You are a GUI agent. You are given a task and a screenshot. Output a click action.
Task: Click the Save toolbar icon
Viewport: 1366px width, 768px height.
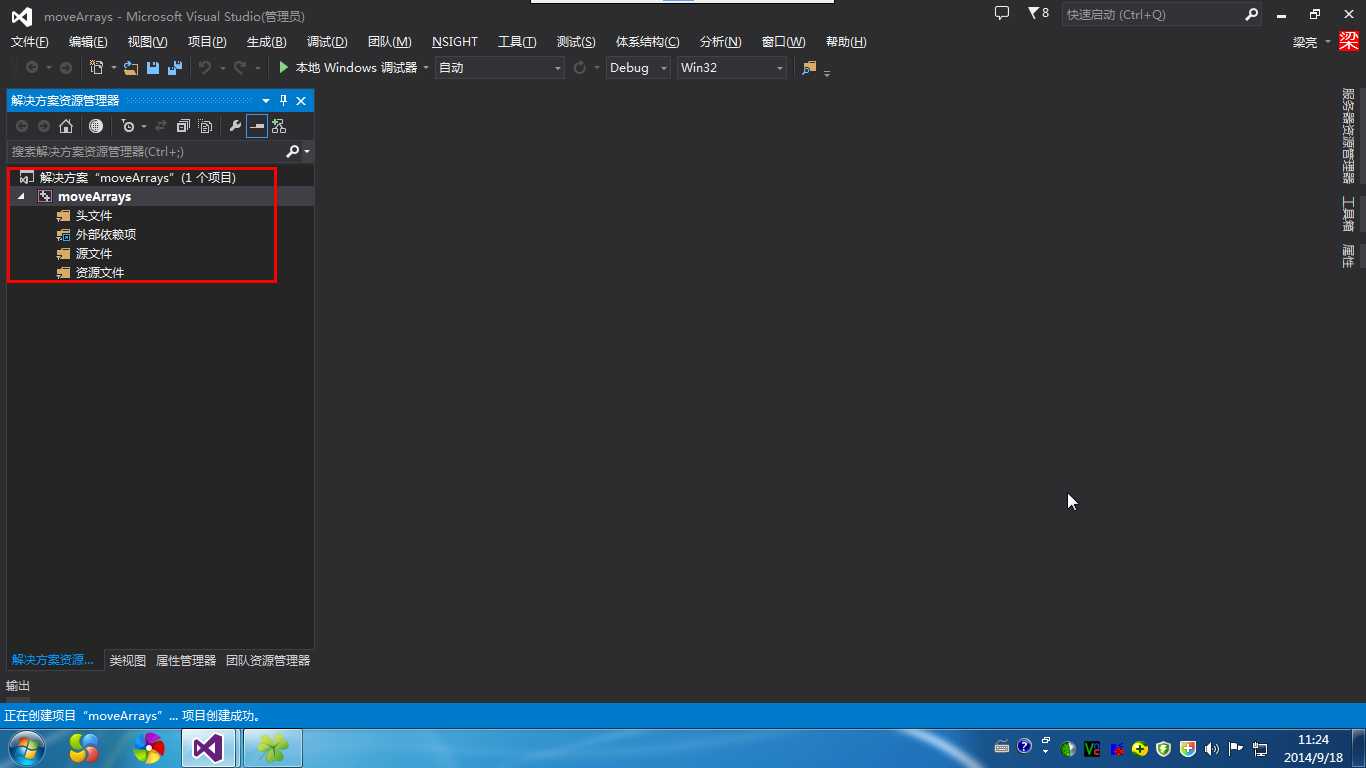(153, 67)
